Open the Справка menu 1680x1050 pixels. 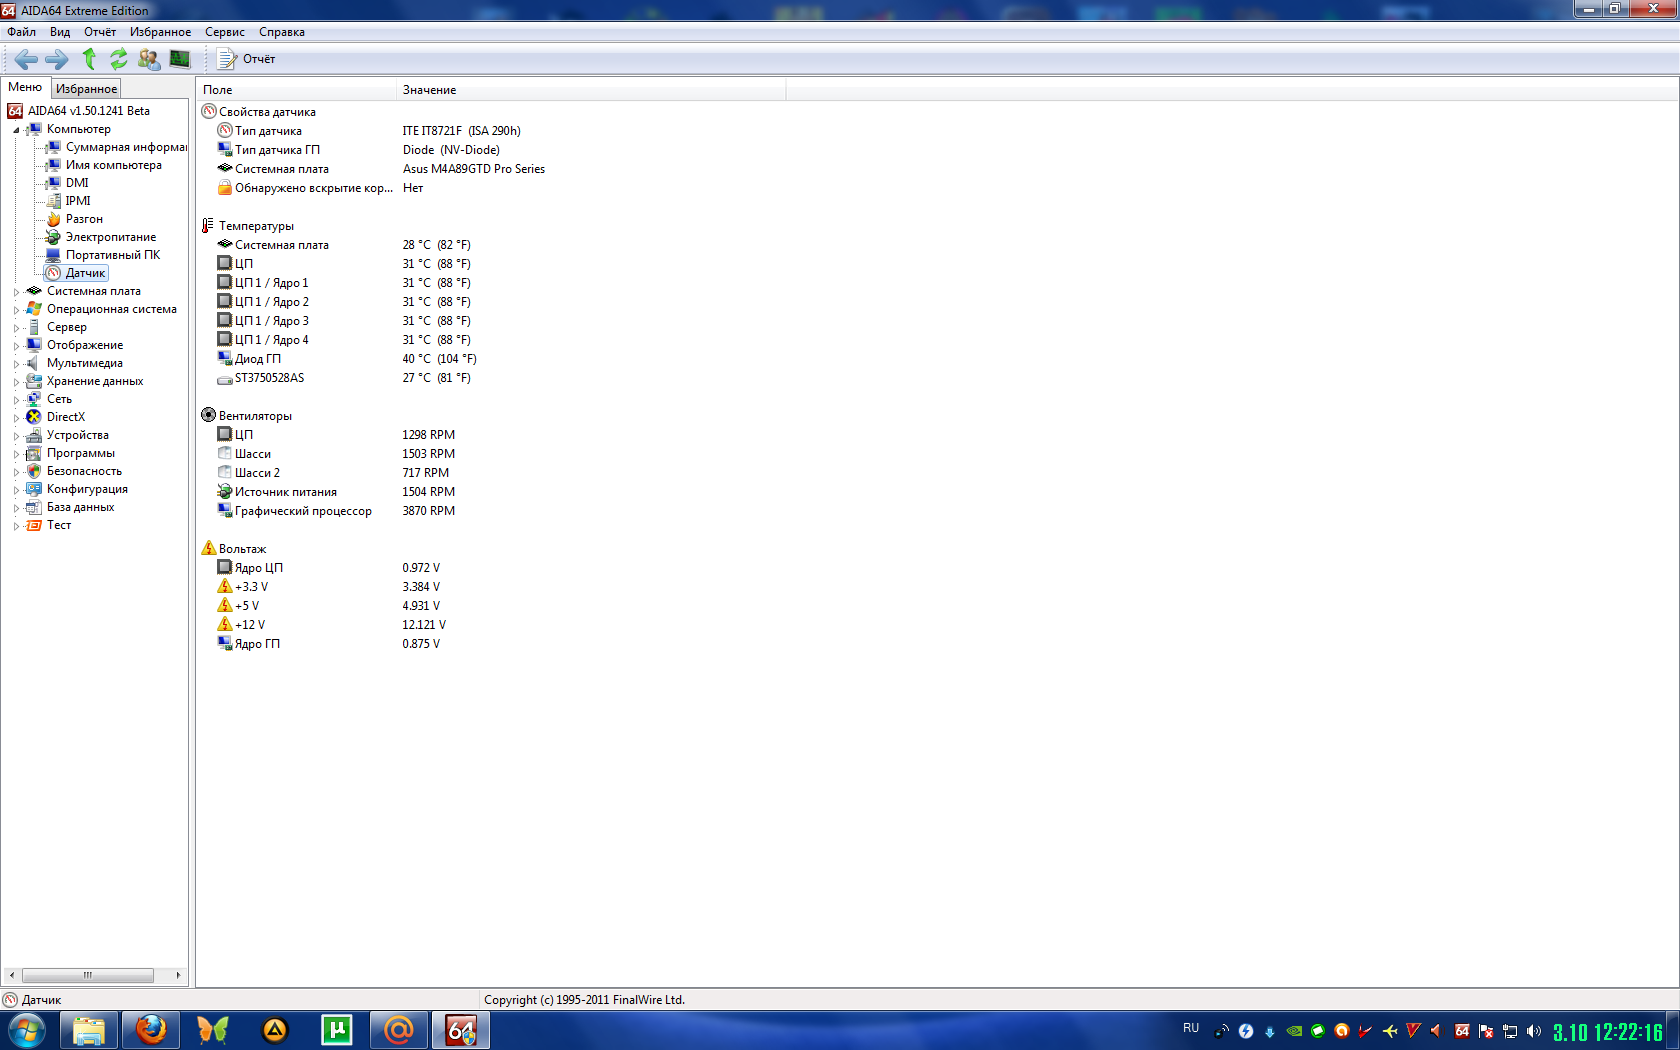tap(282, 32)
